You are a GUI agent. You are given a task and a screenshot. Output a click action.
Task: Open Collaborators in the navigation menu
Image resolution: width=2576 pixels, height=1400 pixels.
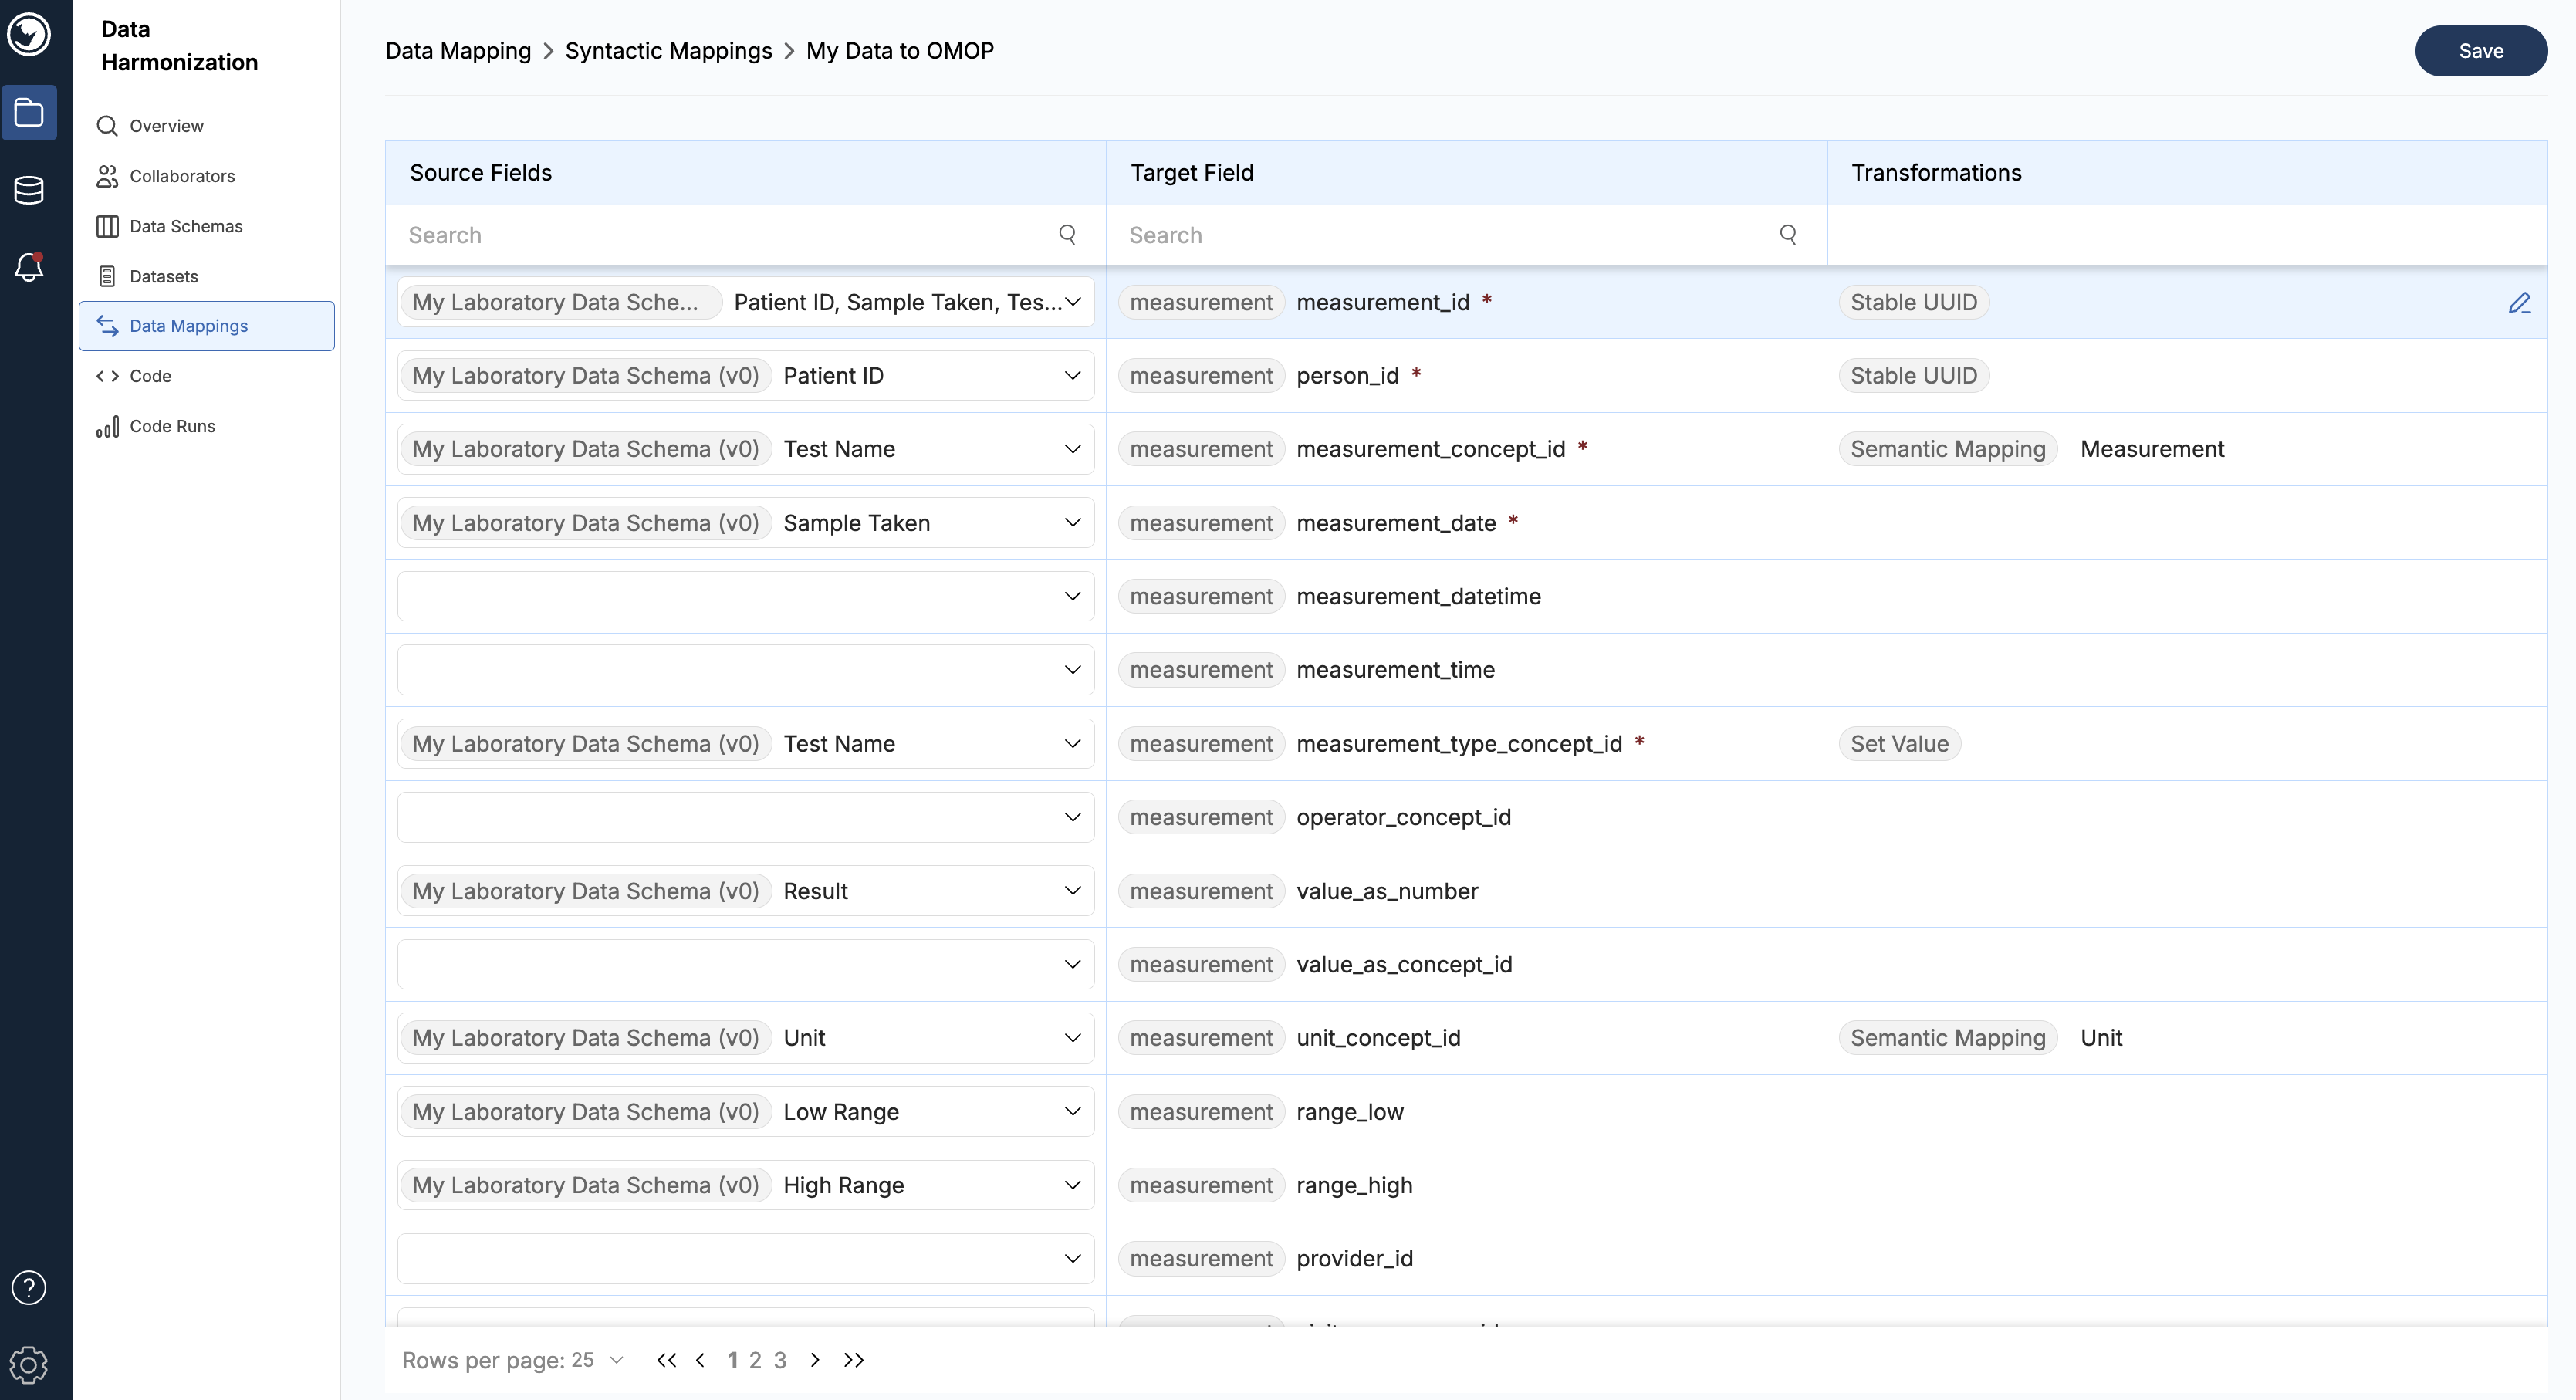click(x=206, y=176)
